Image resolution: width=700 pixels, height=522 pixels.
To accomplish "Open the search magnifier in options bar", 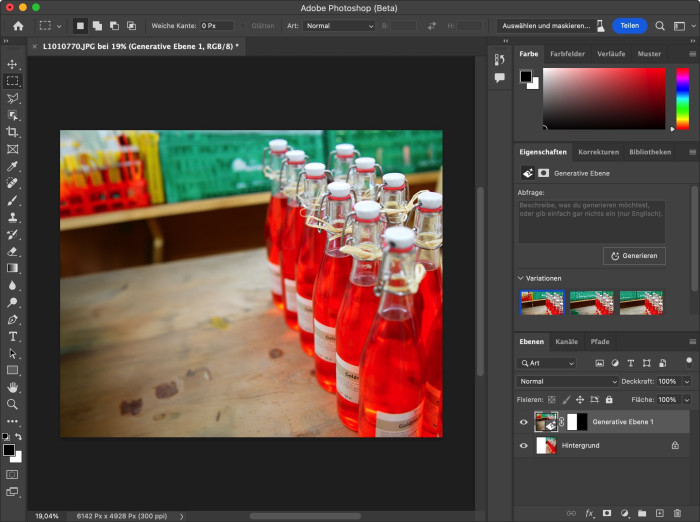I will coord(660,26).
